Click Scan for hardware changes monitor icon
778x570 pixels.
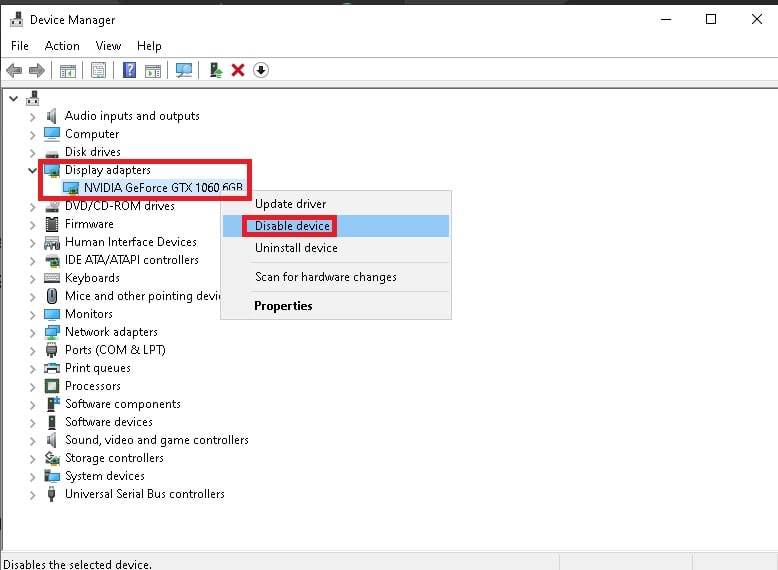pyautogui.click(x=184, y=70)
